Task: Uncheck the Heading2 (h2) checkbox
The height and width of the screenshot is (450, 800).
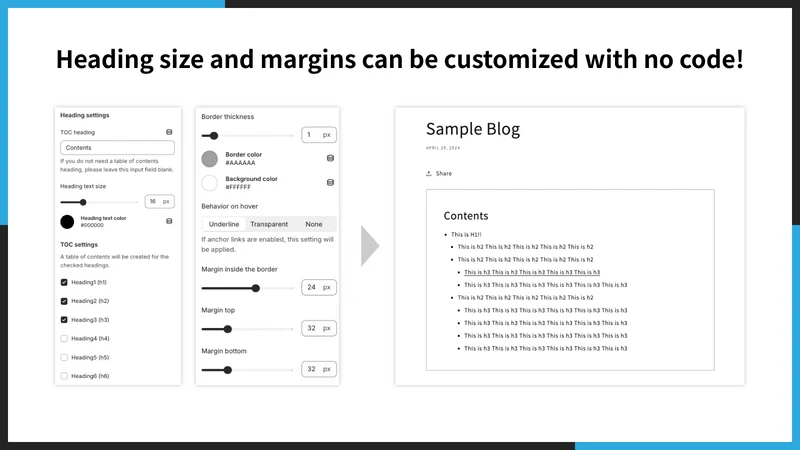Action: 64,301
